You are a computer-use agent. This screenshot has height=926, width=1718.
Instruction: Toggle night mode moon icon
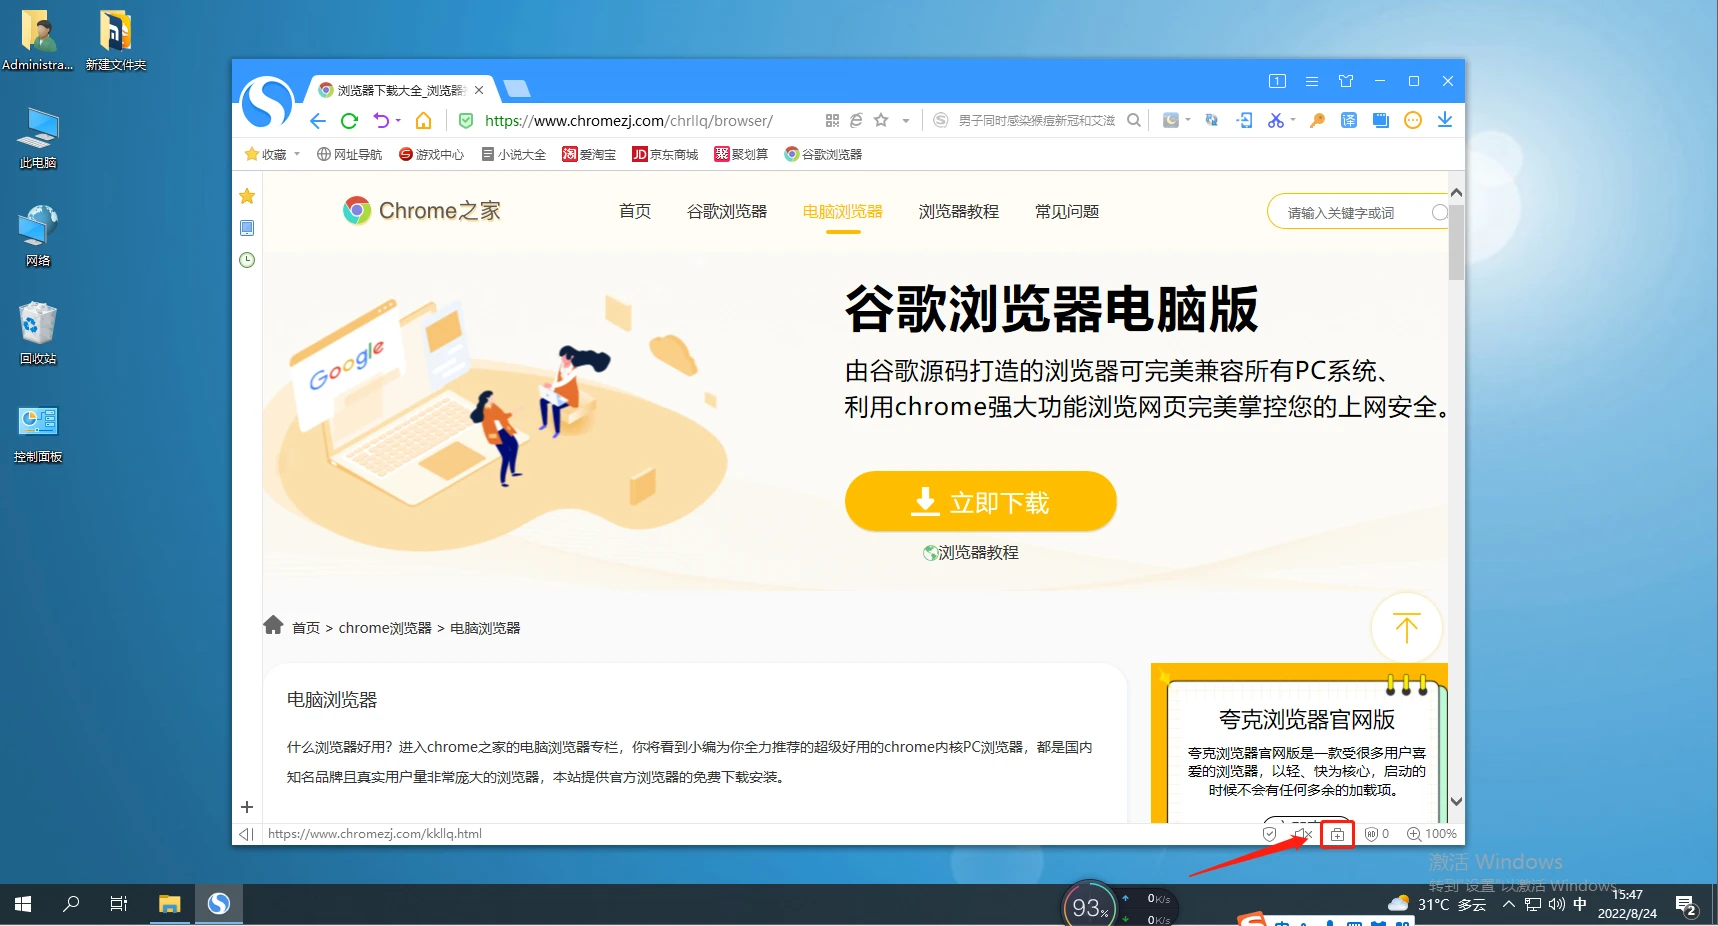tap(1171, 120)
